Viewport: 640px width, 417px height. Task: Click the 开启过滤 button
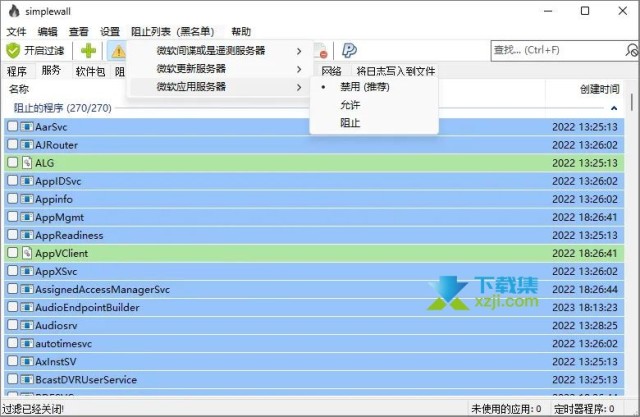(36, 51)
